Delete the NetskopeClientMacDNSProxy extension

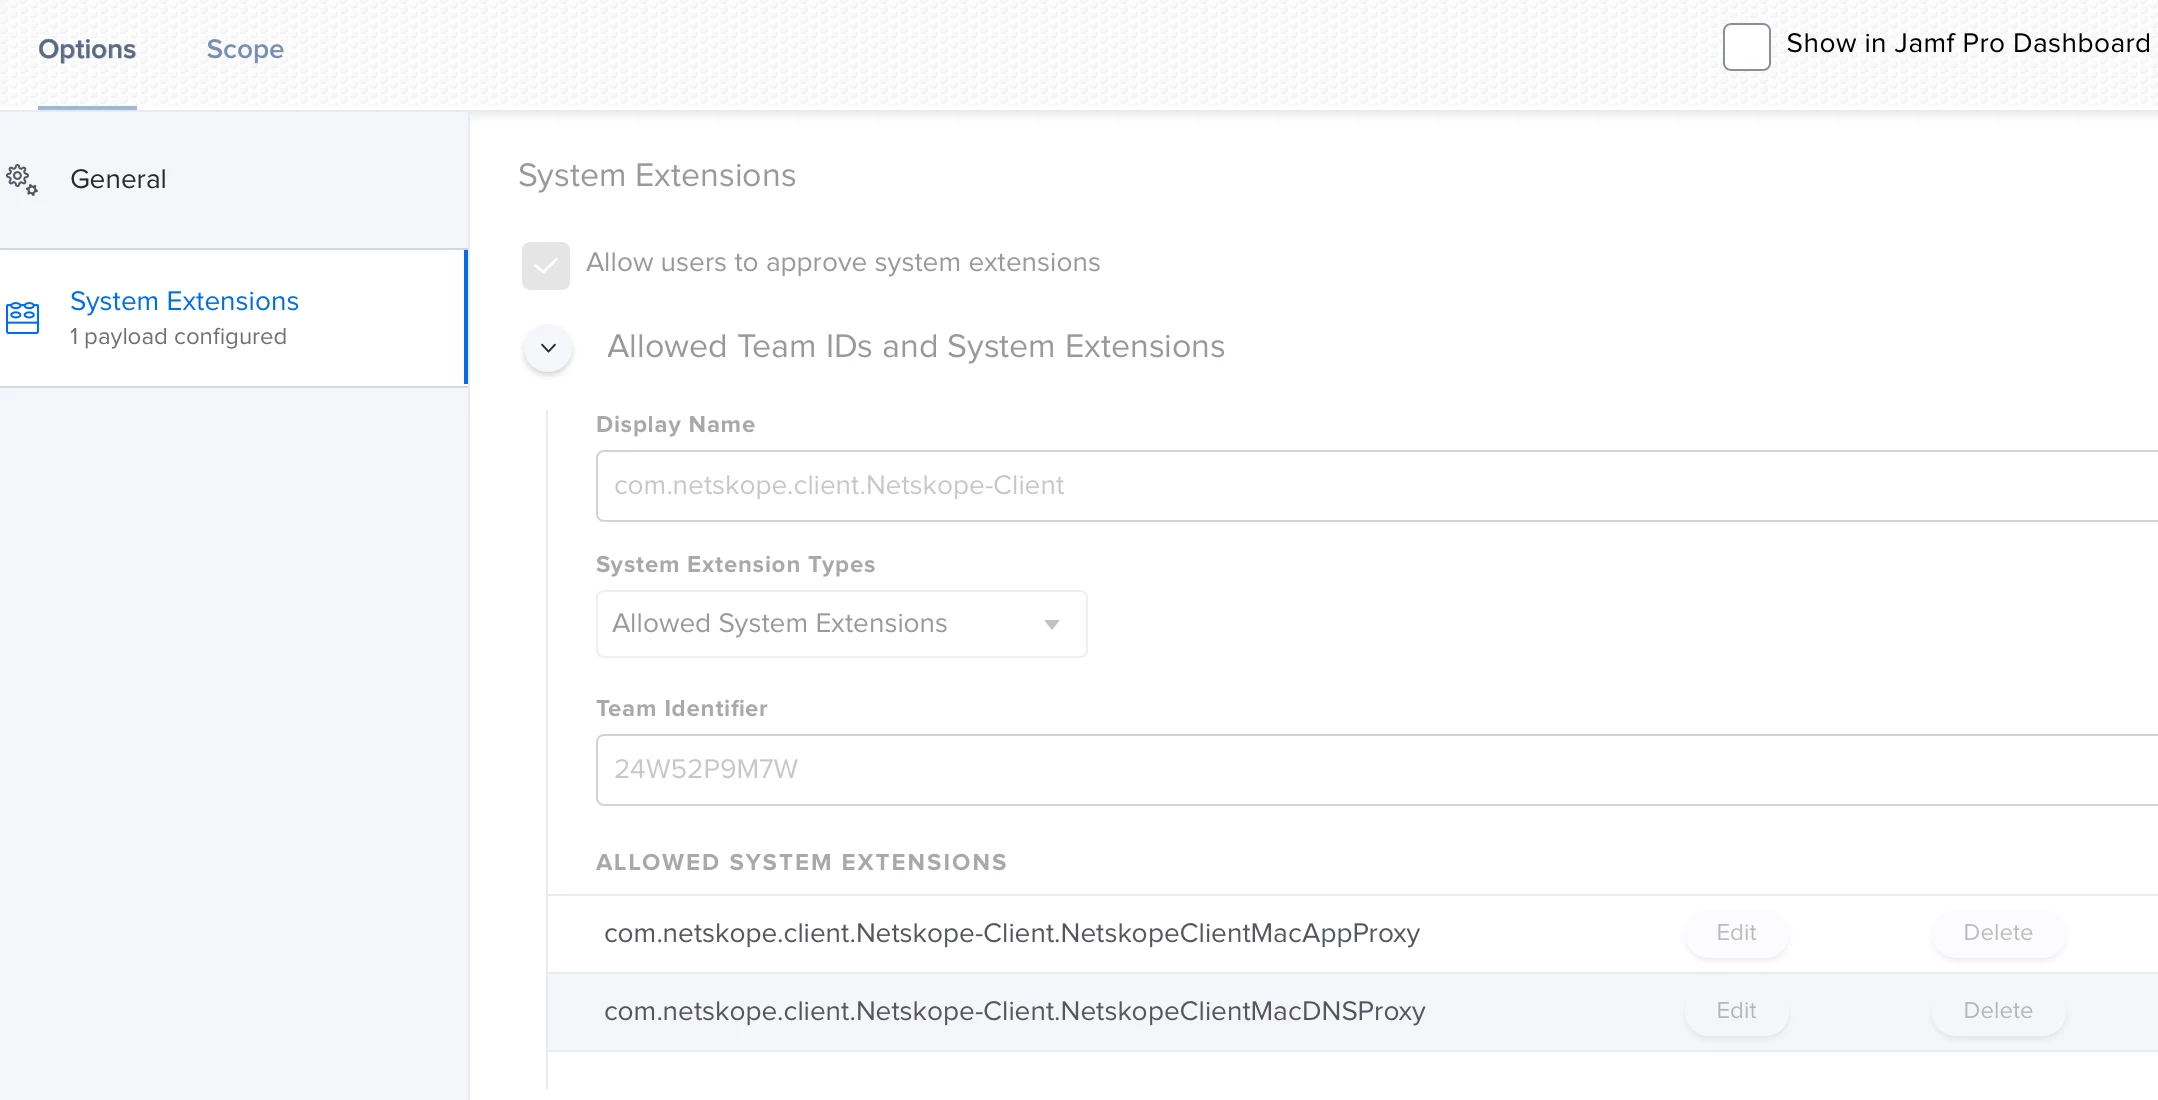coord(1997,1011)
